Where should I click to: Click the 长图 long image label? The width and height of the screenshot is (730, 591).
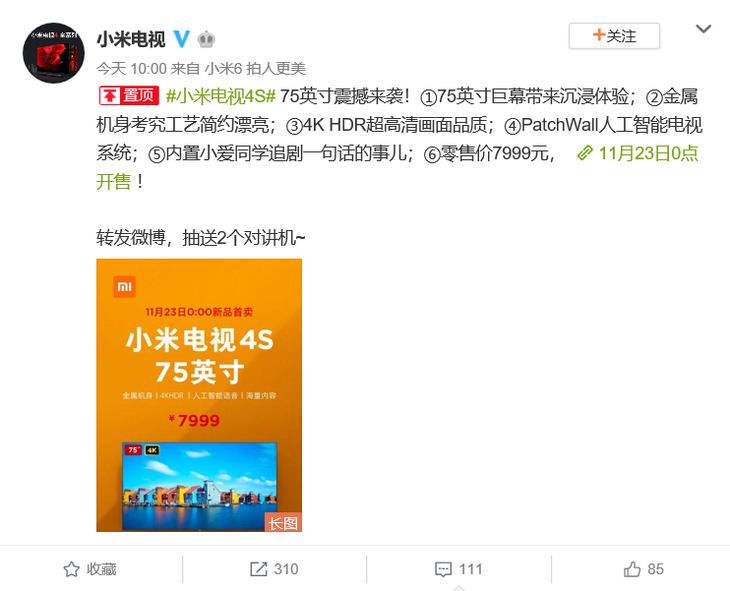point(283,523)
